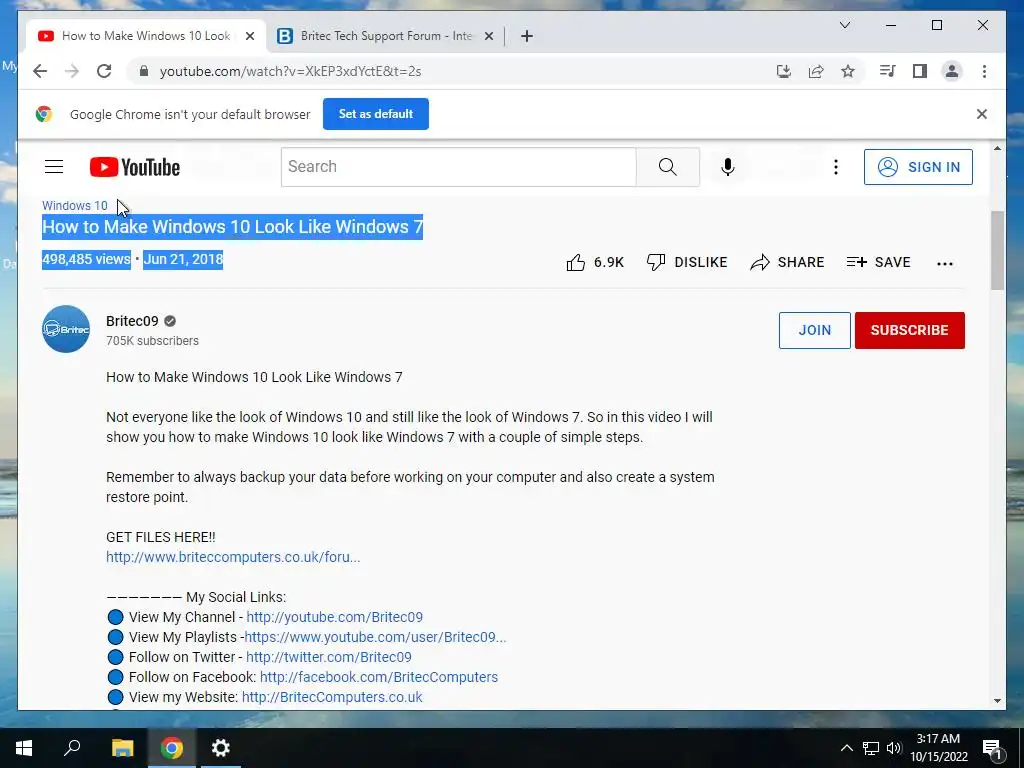Open the volume speaker icon in tray
Image resolution: width=1024 pixels, height=768 pixels.
[894, 748]
